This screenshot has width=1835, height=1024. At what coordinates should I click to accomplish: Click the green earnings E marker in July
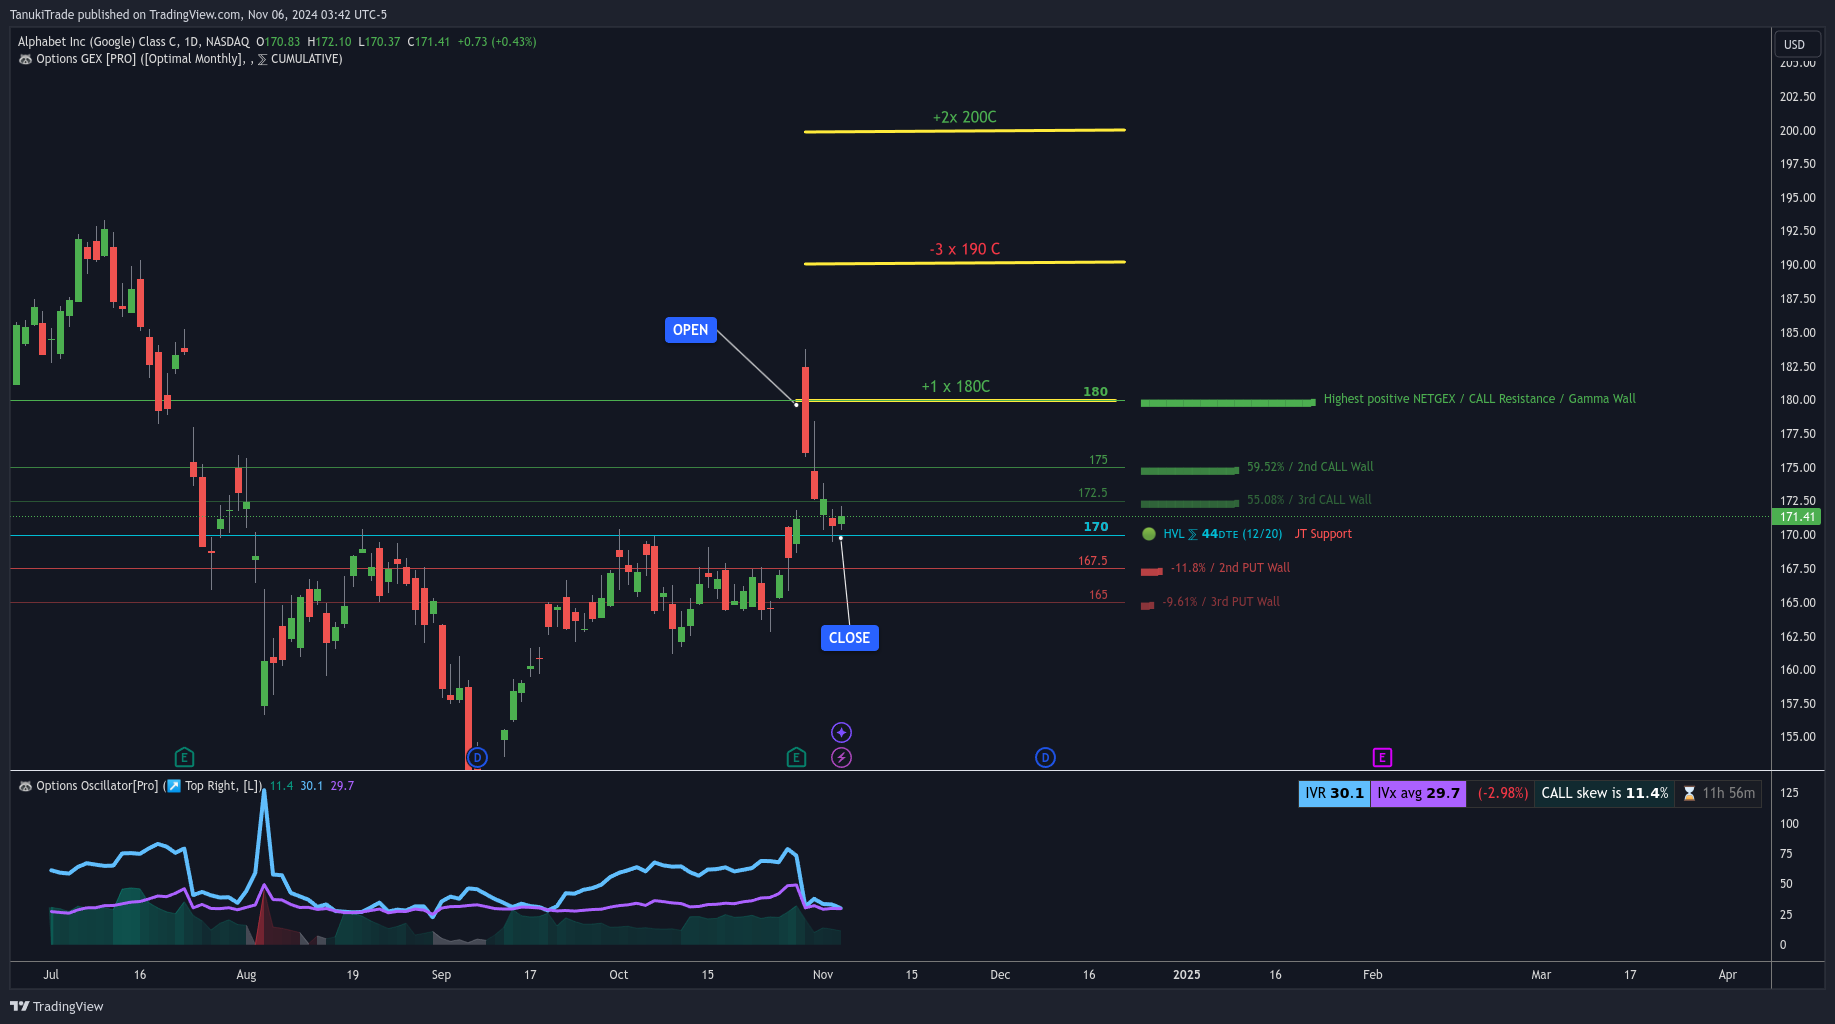coord(184,758)
